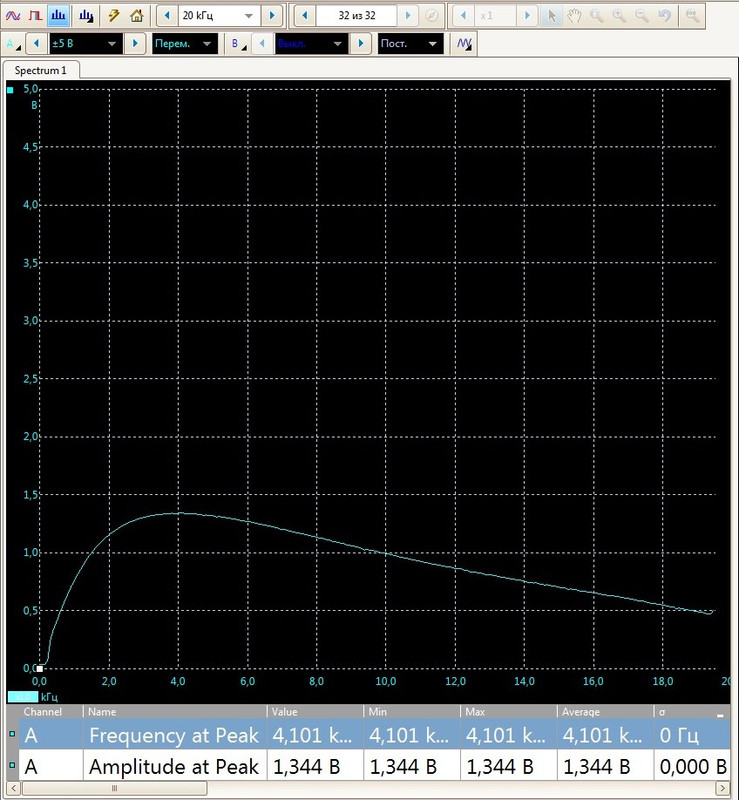Open the ±5 В range dropdown

pyautogui.click(x=86, y=43)
